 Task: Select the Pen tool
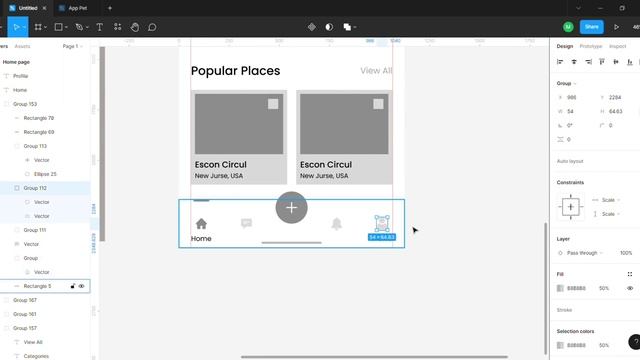click(79, 27)
